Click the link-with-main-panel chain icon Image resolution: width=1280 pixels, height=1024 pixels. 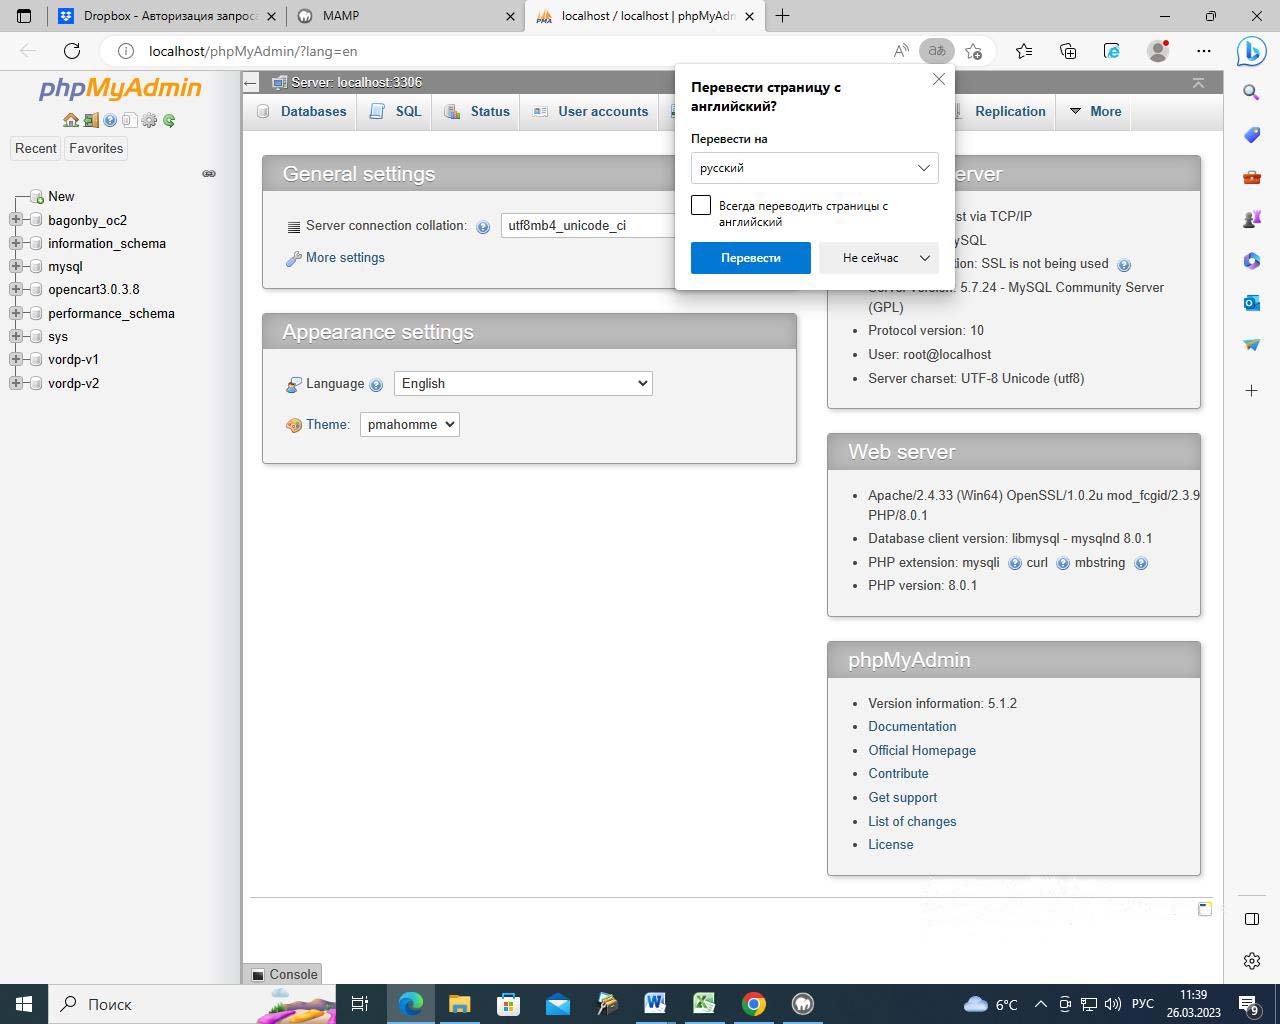[x=209, y=174]
